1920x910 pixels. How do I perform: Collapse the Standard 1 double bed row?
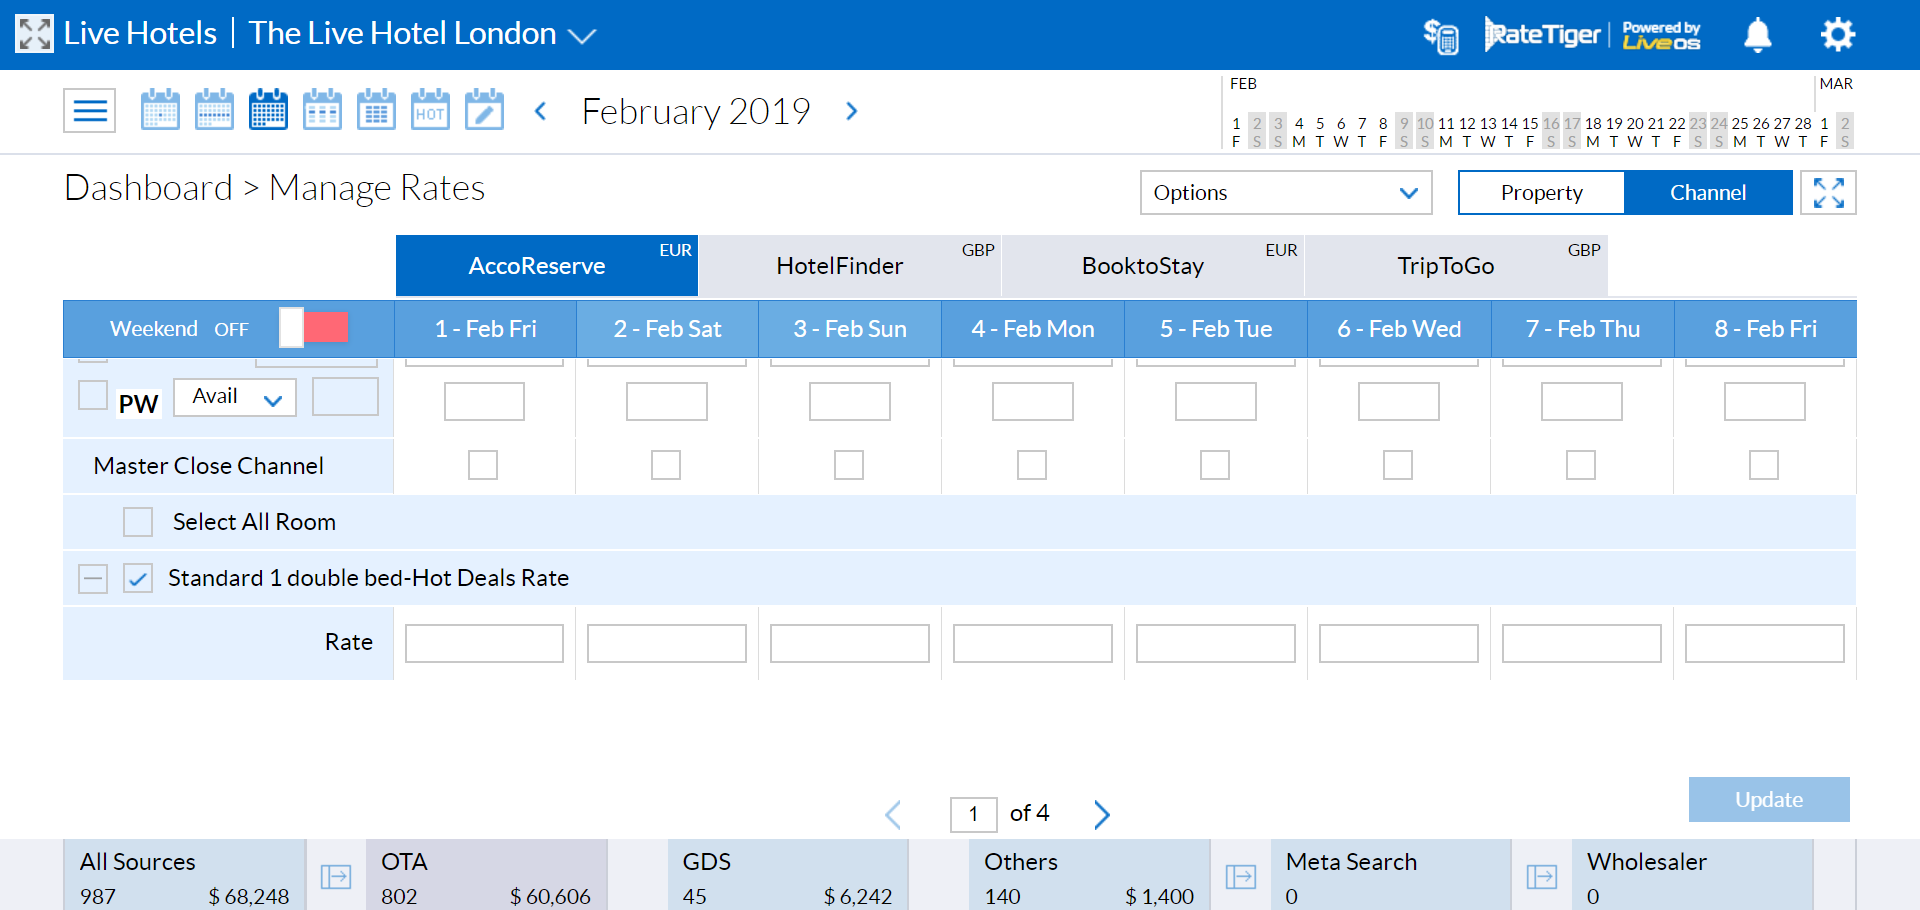pos(93,578)
